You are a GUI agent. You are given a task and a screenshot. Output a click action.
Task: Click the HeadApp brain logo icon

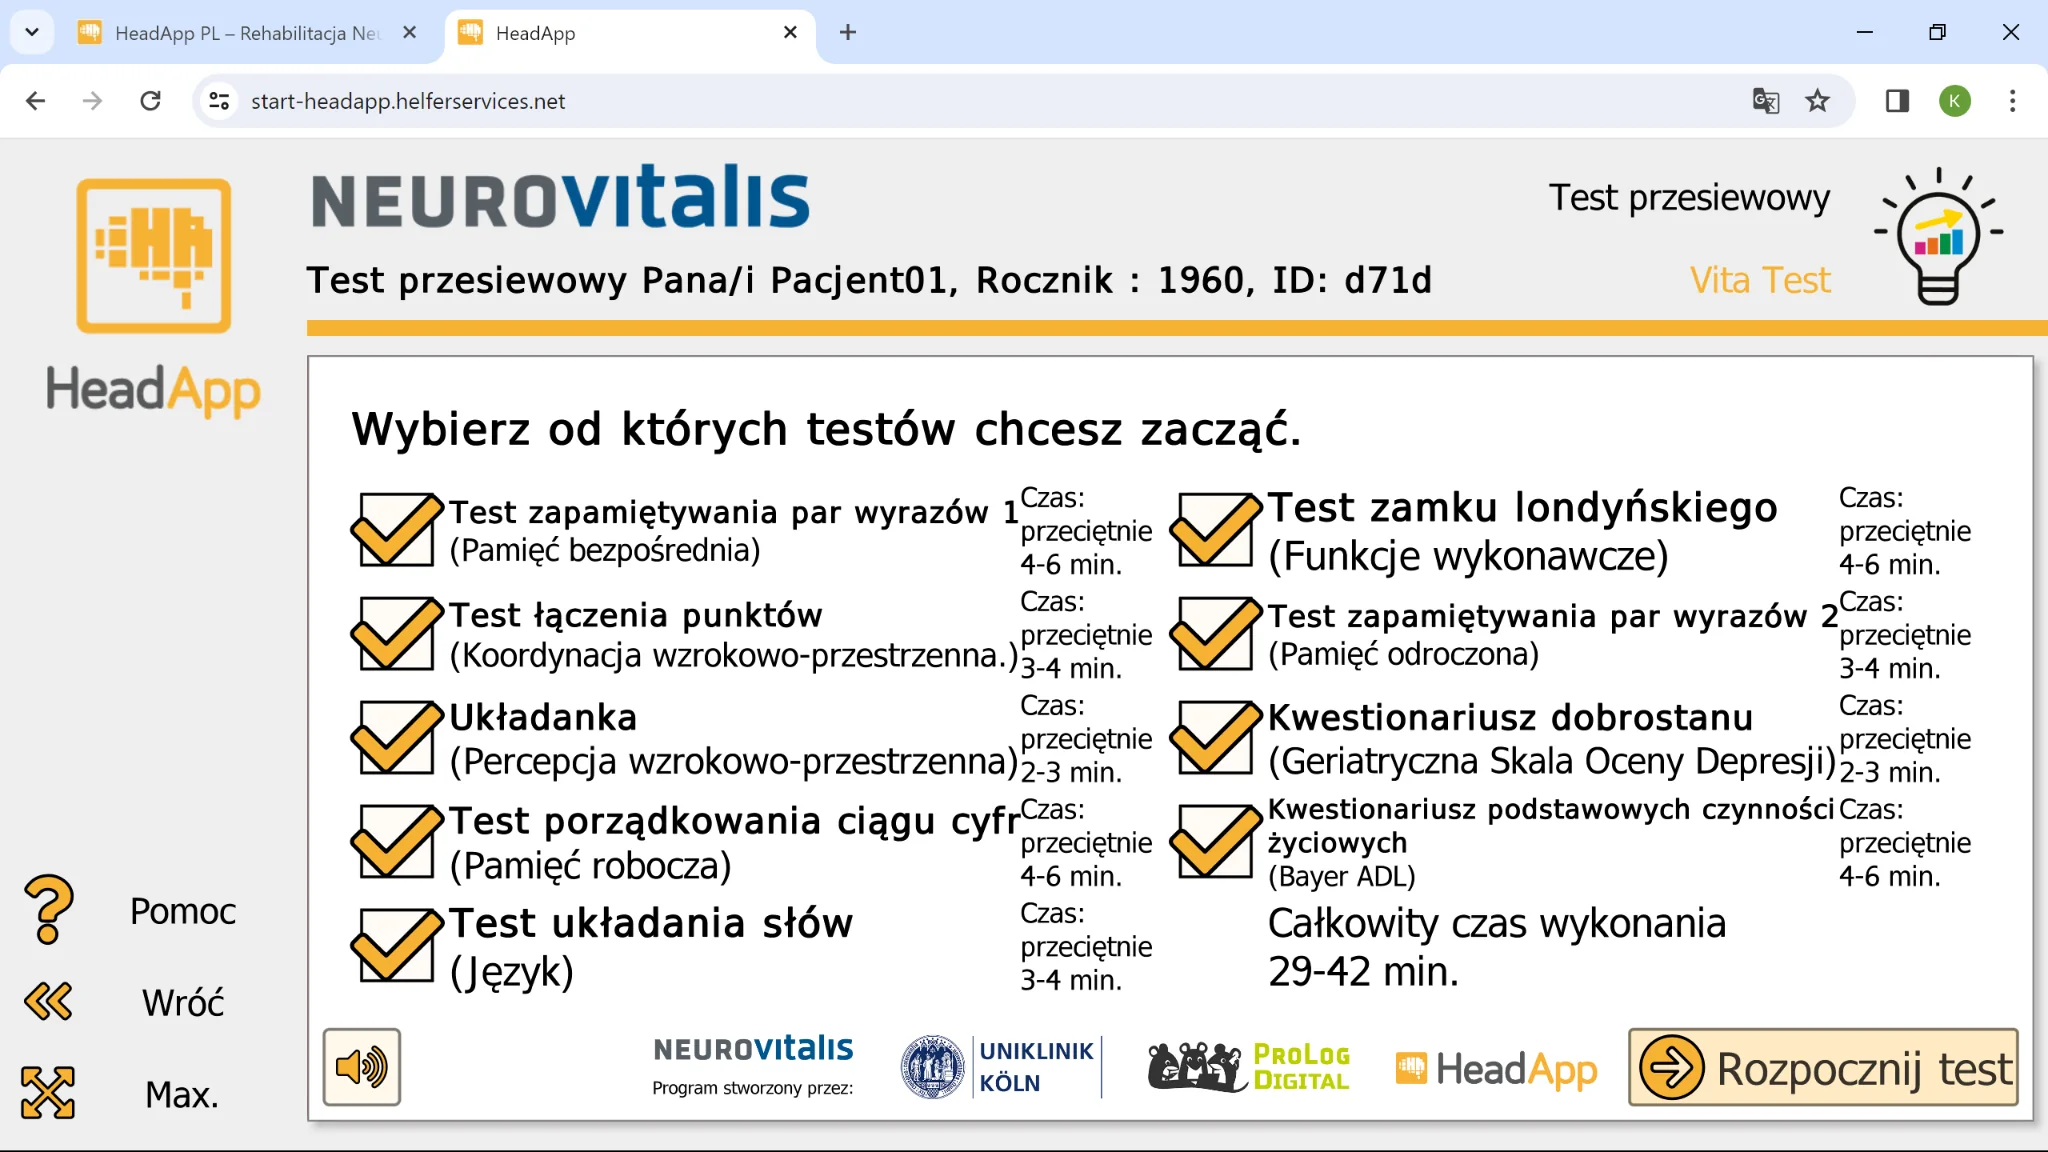(x=154, y=255)
